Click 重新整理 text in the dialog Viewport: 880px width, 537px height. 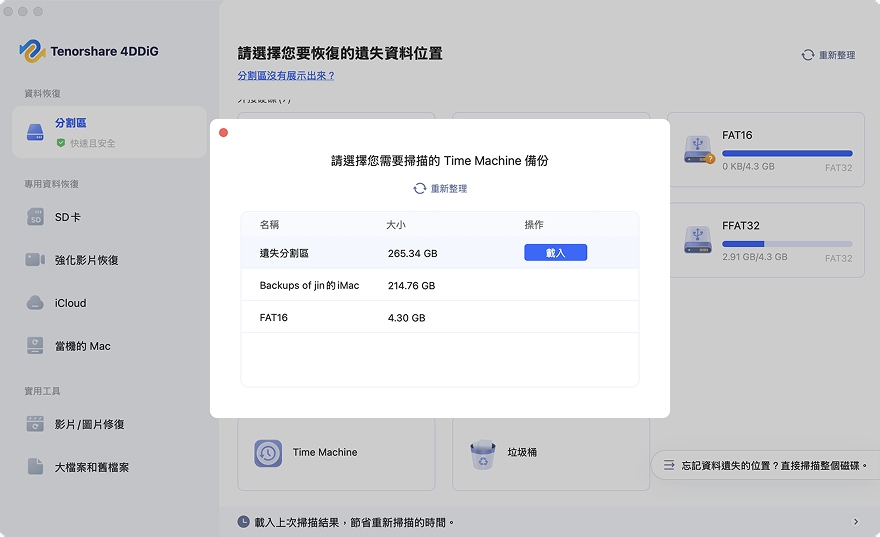[449, 189]
